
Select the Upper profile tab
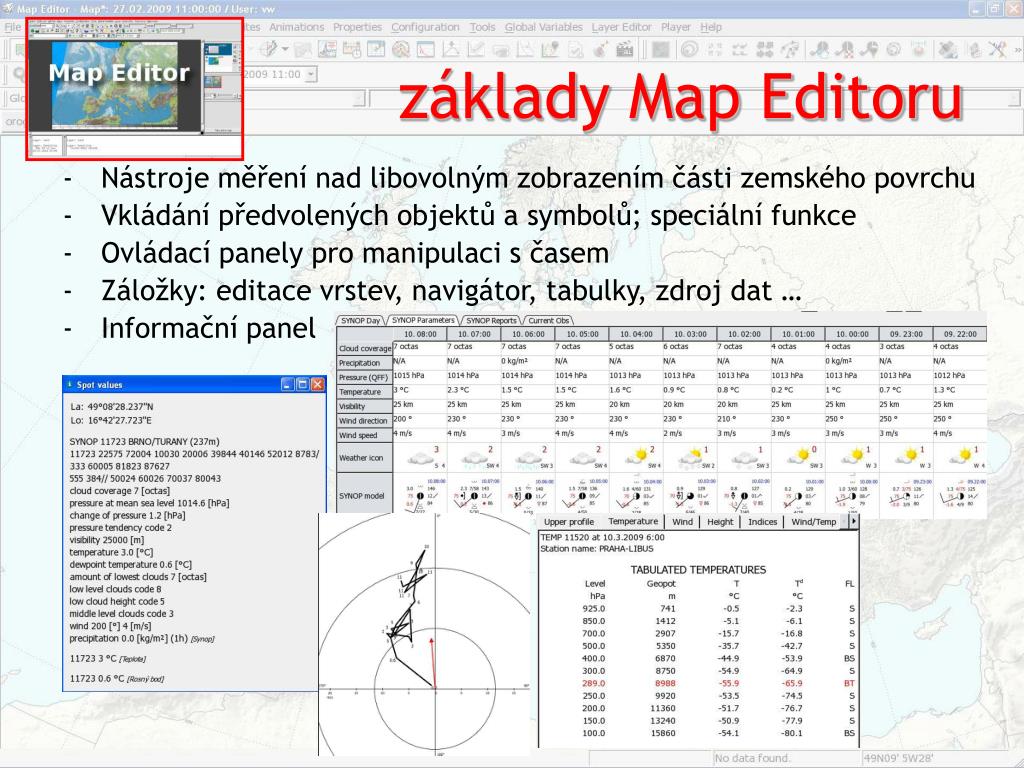569,522
